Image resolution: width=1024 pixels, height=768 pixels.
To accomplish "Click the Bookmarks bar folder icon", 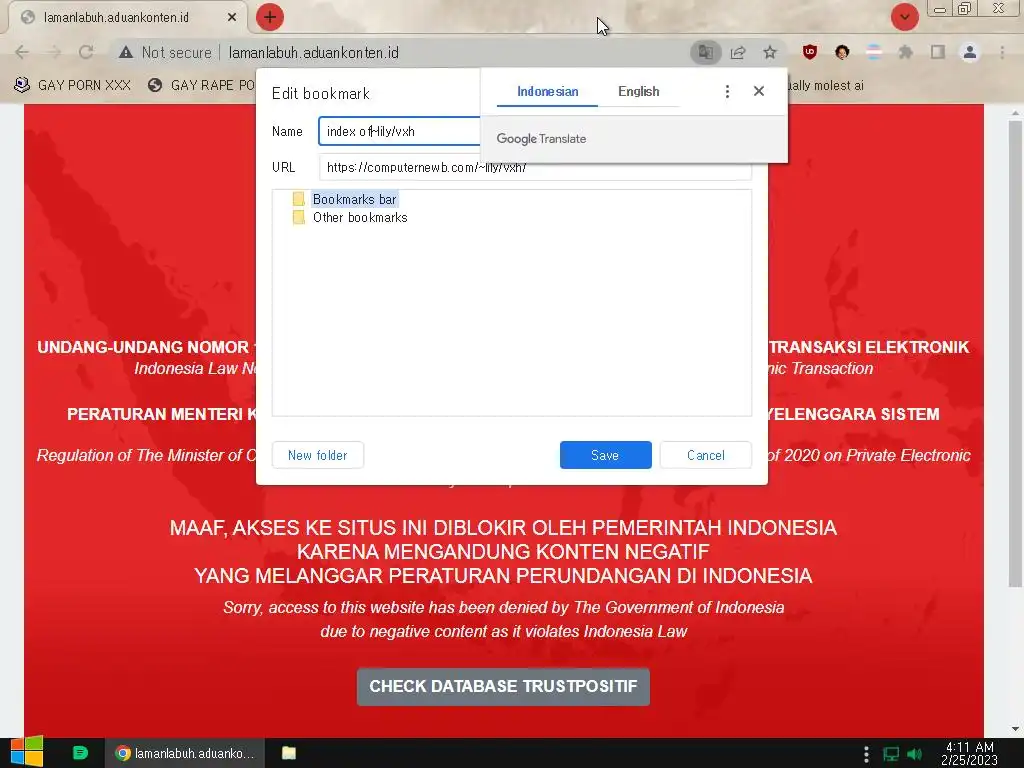I will click(x=298, y=199).
